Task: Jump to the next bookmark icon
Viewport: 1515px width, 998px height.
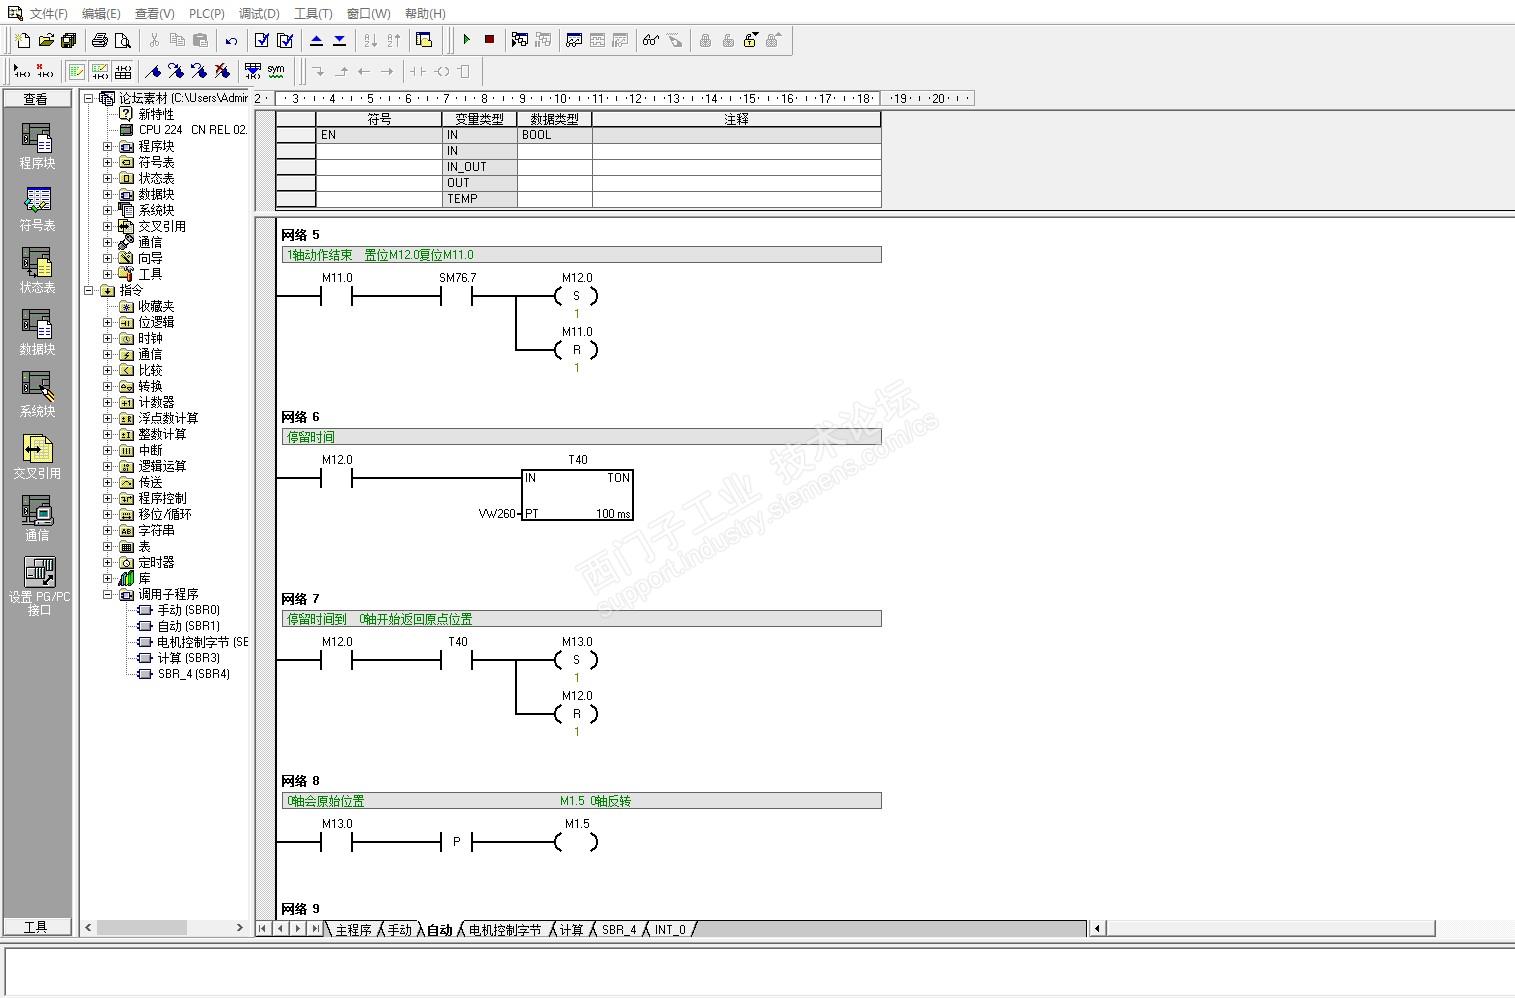Action: (176, 71)
